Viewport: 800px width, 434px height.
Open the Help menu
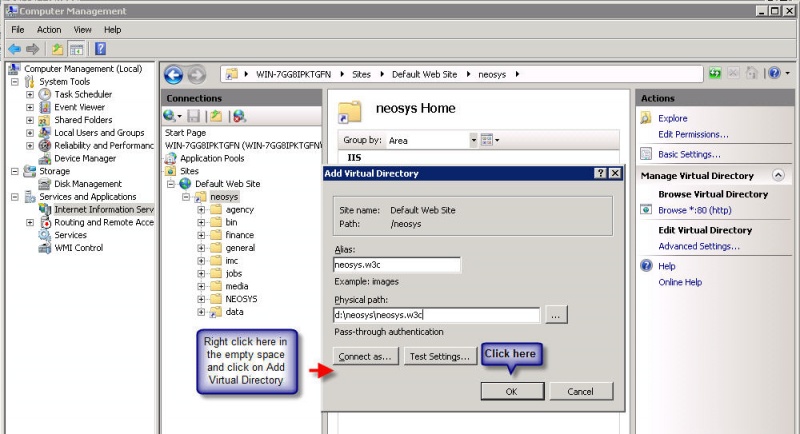[112, 30]
